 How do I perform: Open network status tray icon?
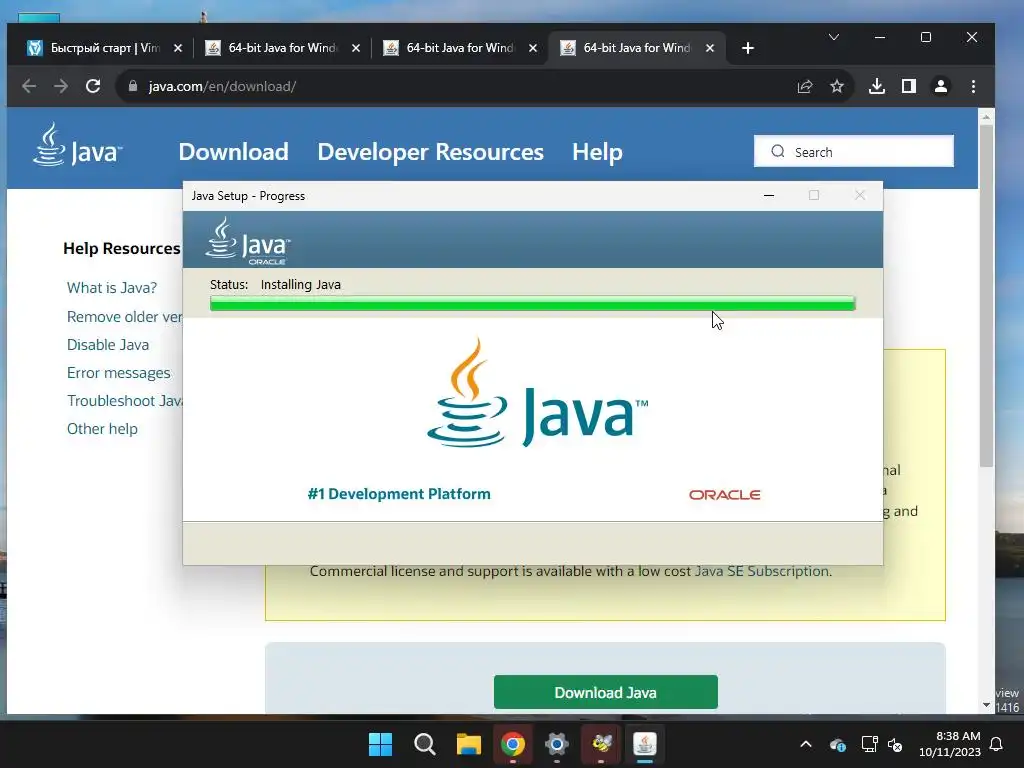[869, 744]
